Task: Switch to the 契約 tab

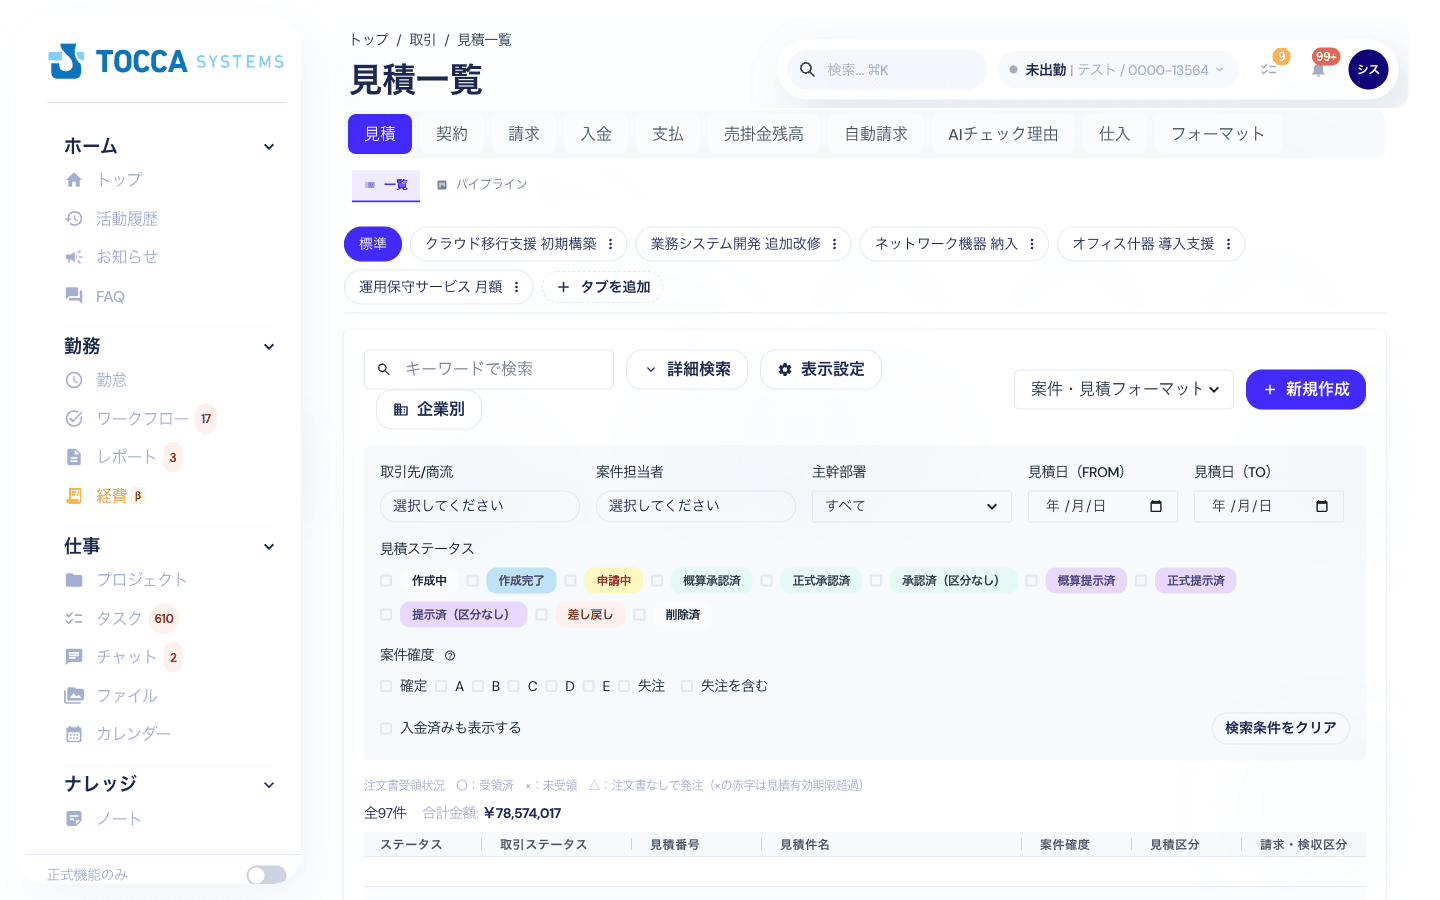Action: (452, 134)
